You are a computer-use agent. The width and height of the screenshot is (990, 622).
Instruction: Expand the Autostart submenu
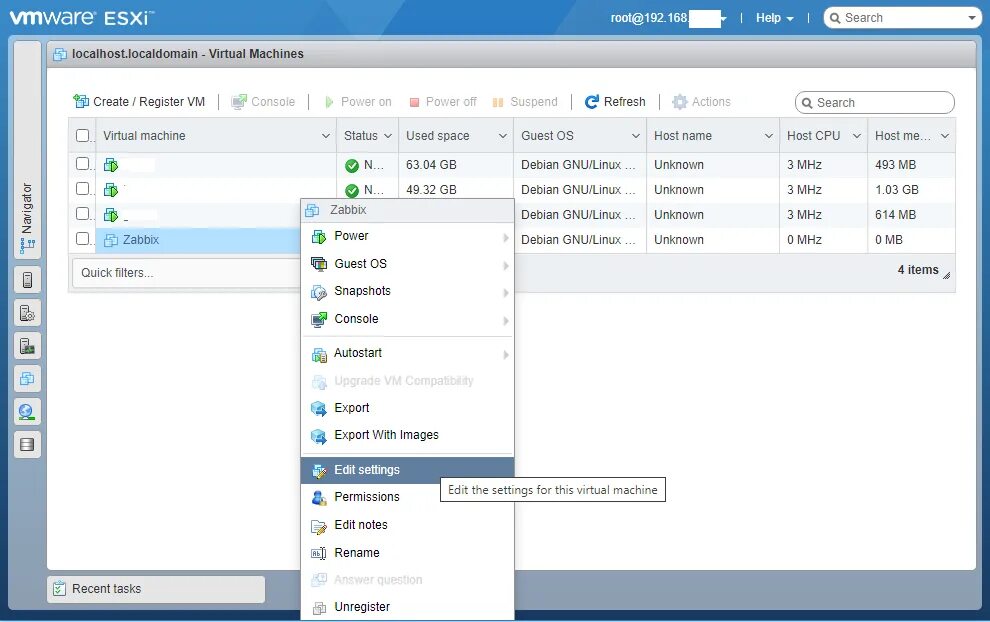click(408, 353)
